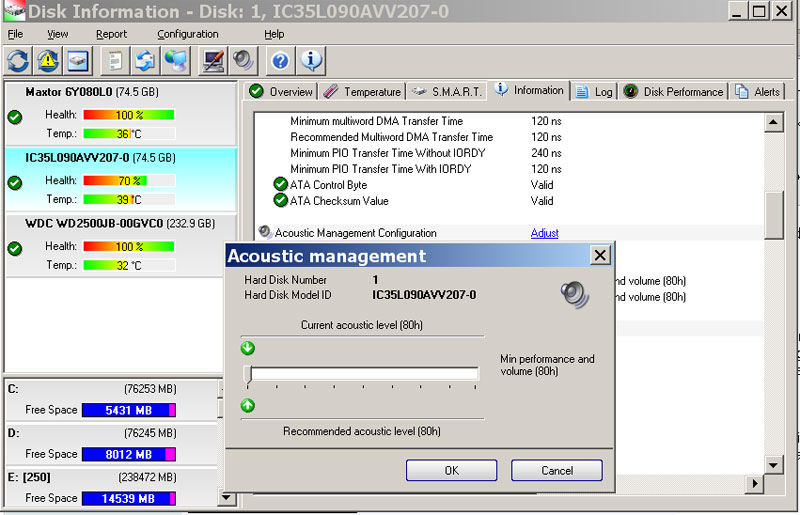Switch to the Disk Performance tab
800x515 pixels.
click(673, 92)
